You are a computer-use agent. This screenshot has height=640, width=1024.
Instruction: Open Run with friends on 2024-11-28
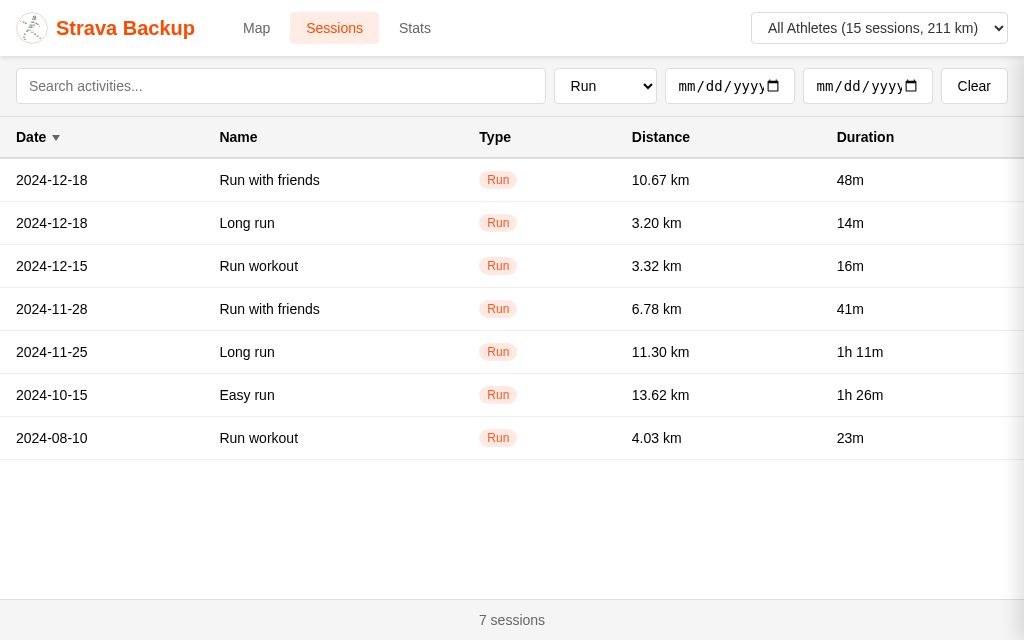pos(512,309)
